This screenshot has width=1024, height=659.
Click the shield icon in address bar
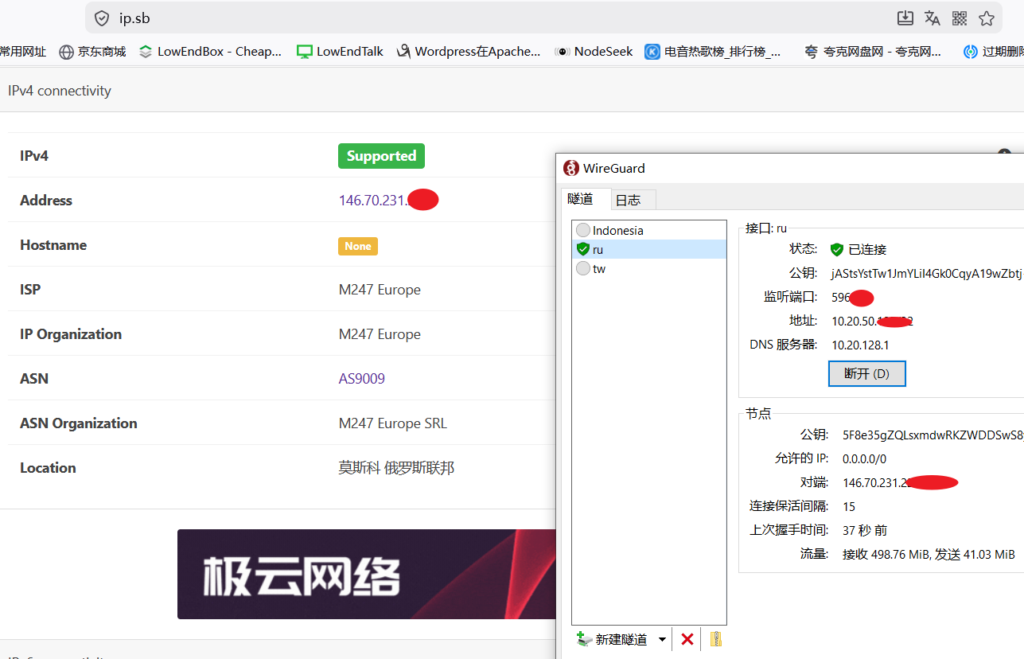pos(102,18)
